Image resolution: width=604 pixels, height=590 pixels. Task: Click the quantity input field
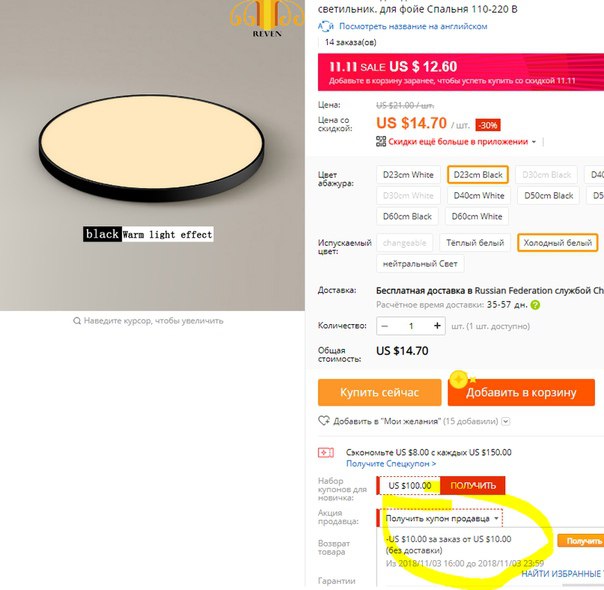coord(411,326)
